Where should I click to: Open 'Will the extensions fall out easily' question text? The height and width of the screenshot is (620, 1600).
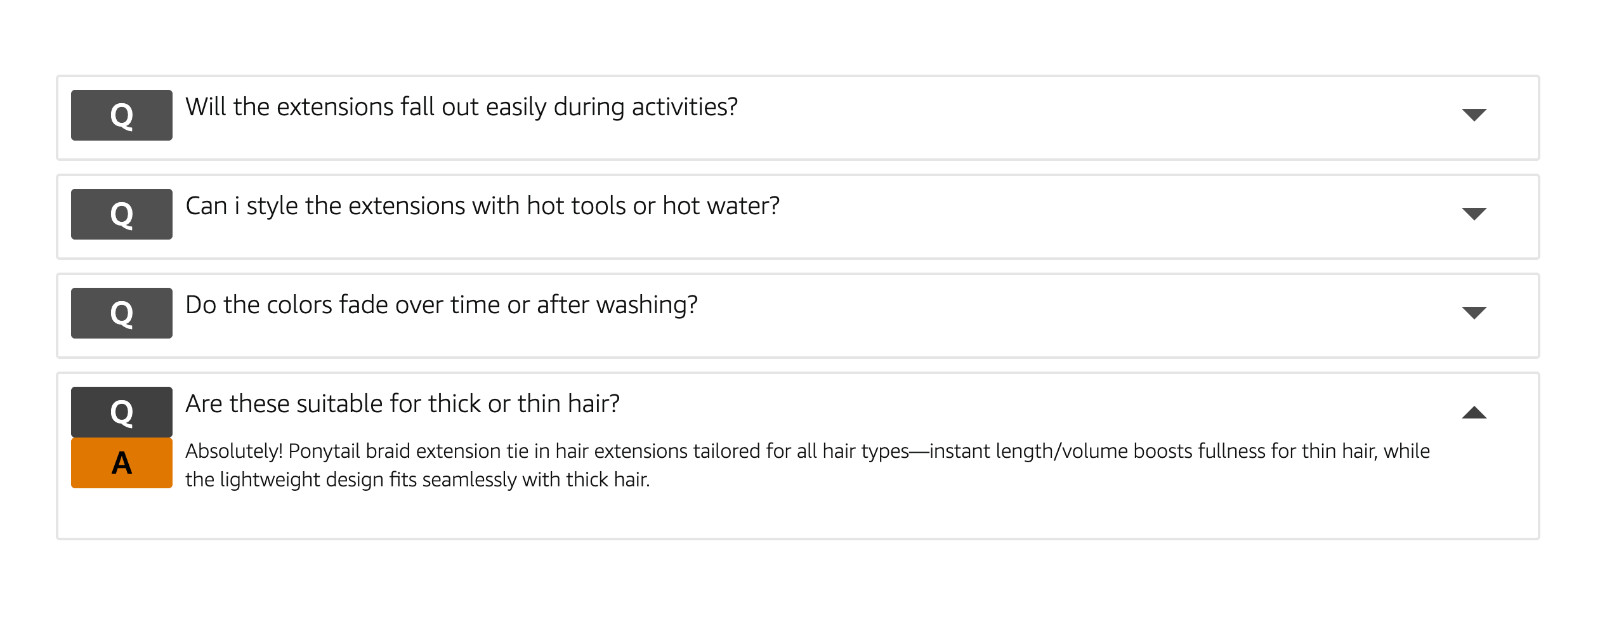coord(461,107)
